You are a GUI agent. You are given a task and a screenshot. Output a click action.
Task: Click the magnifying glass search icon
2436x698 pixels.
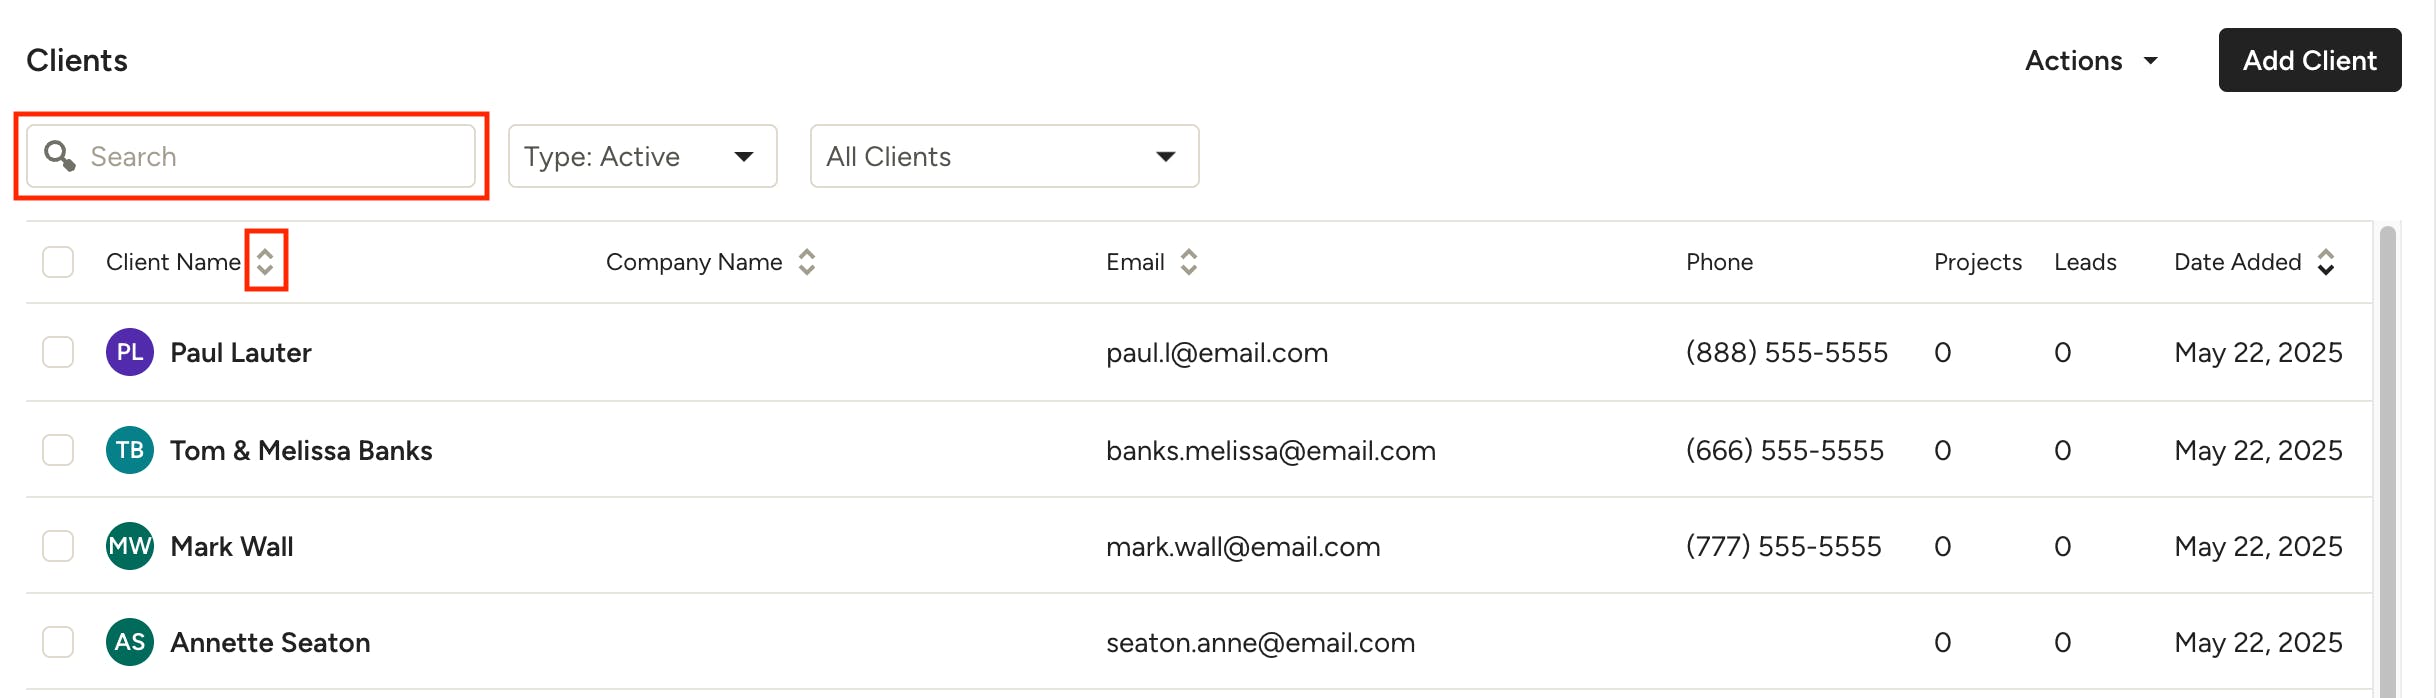click(x=60, y=155)
